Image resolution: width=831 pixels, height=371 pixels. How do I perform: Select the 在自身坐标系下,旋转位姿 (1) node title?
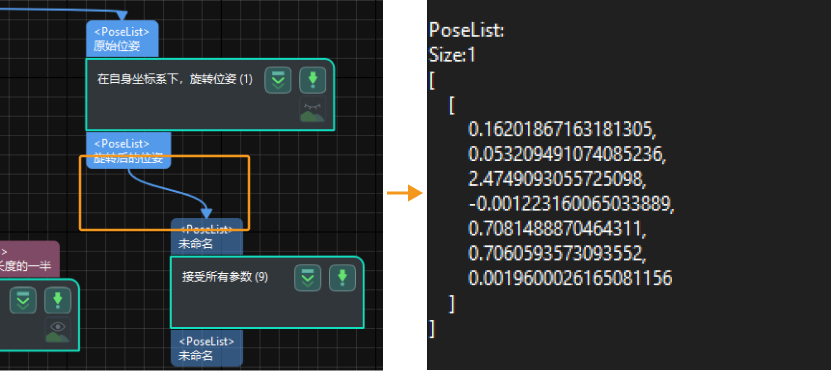click(175, 80)
